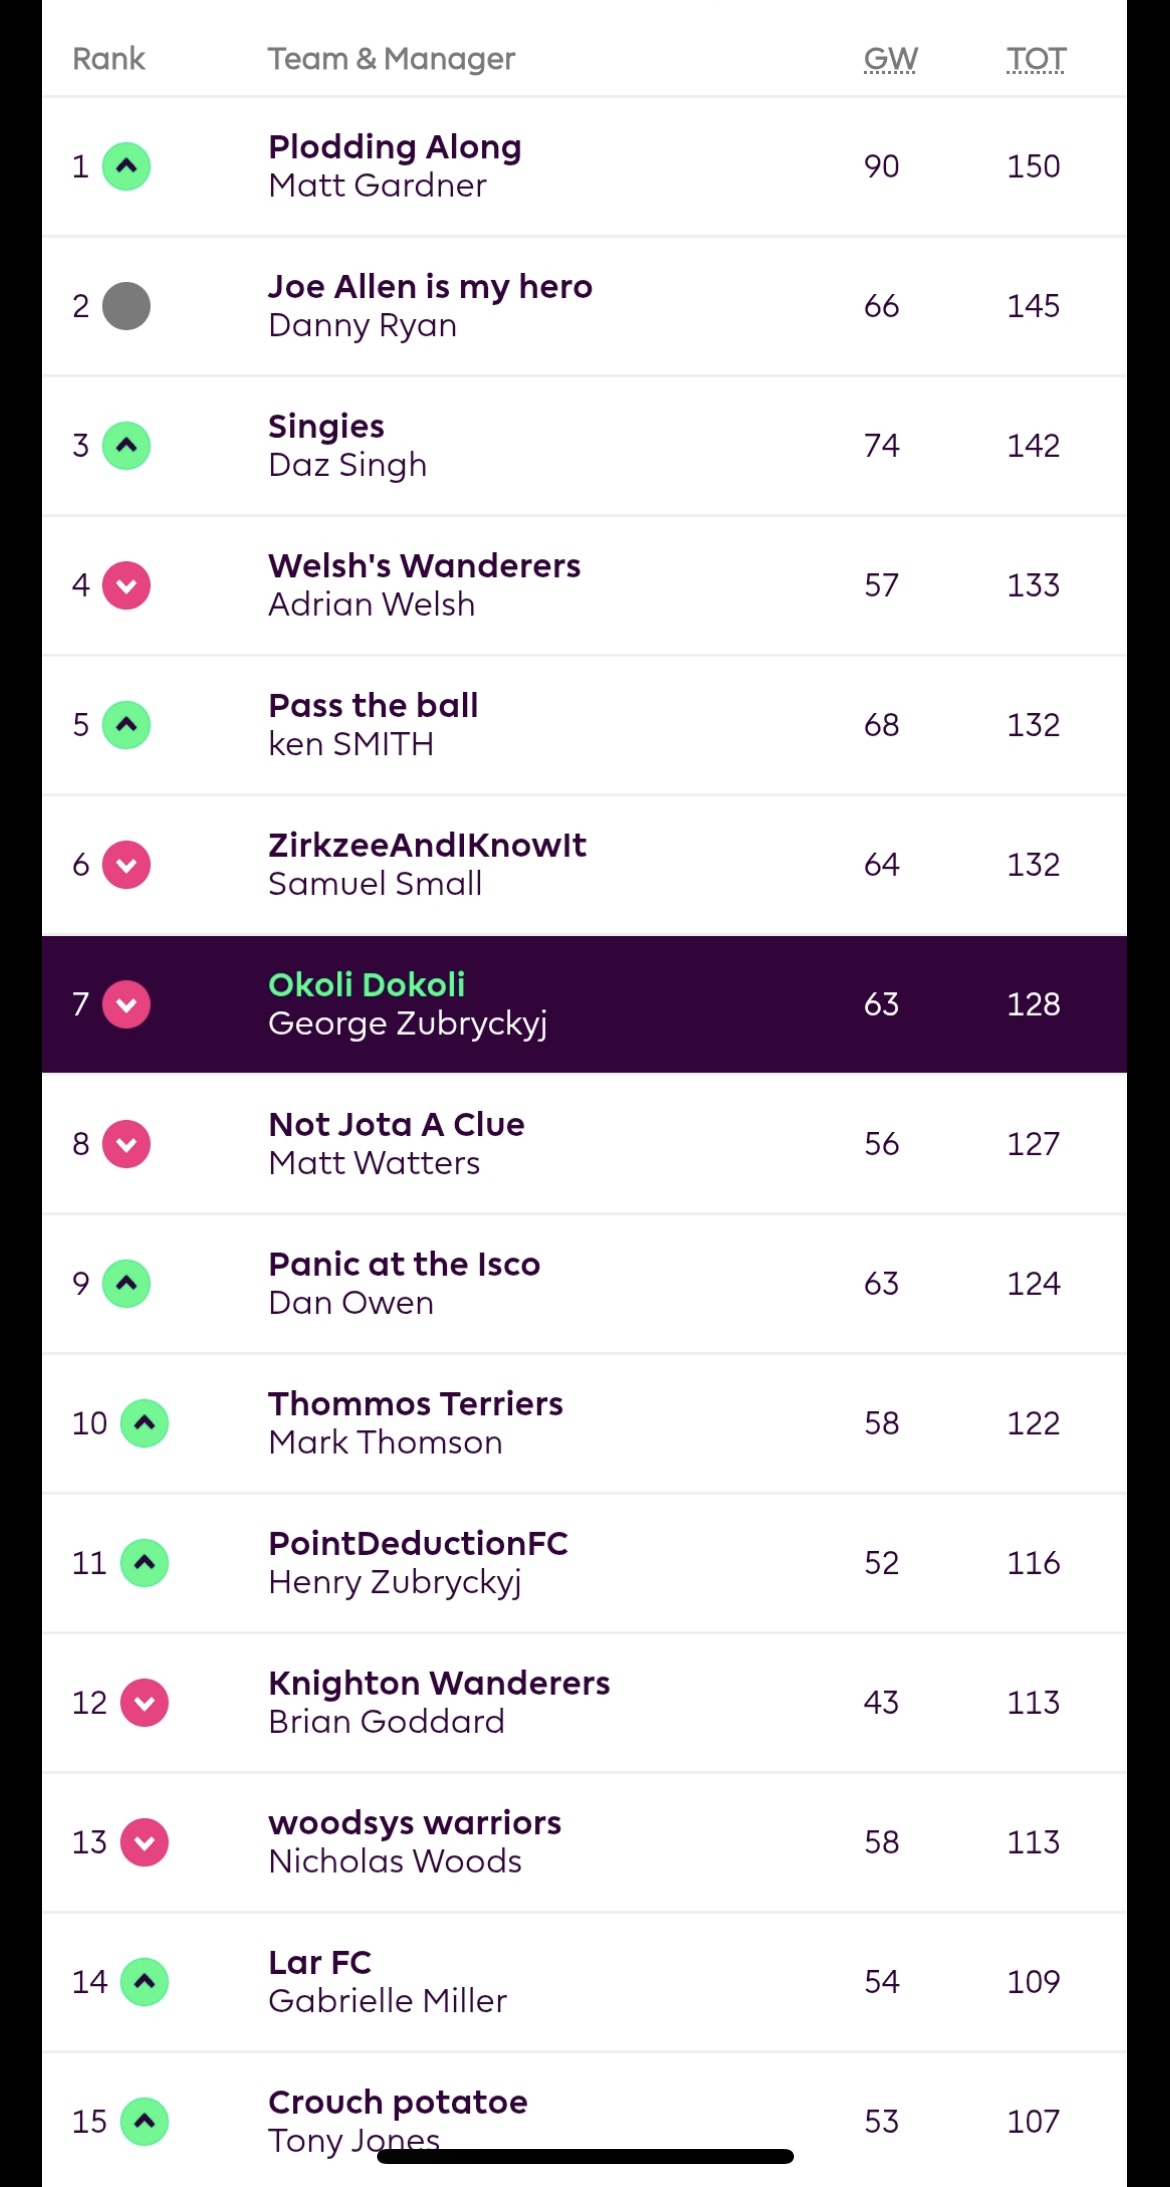Click the GW column header

890,59
